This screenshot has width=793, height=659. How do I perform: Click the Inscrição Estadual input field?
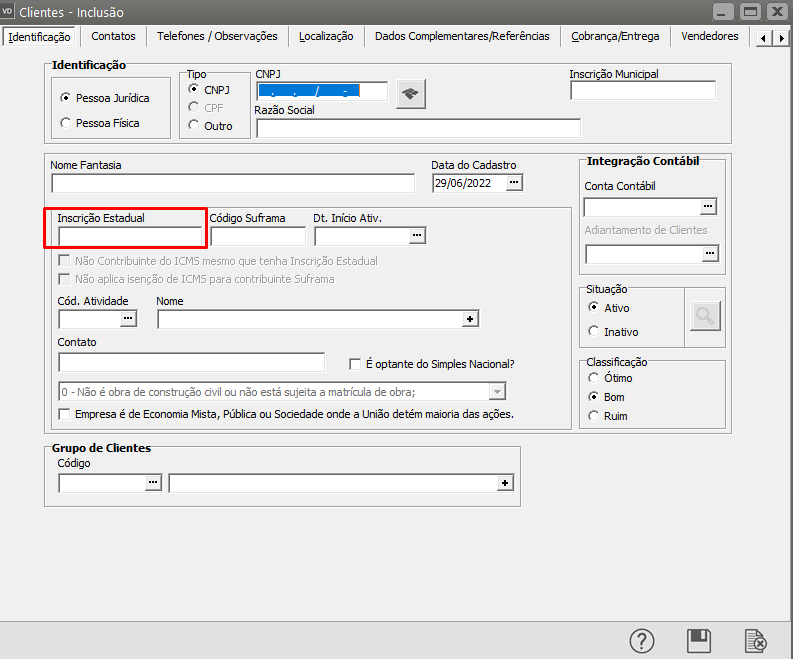click(130, 236)
